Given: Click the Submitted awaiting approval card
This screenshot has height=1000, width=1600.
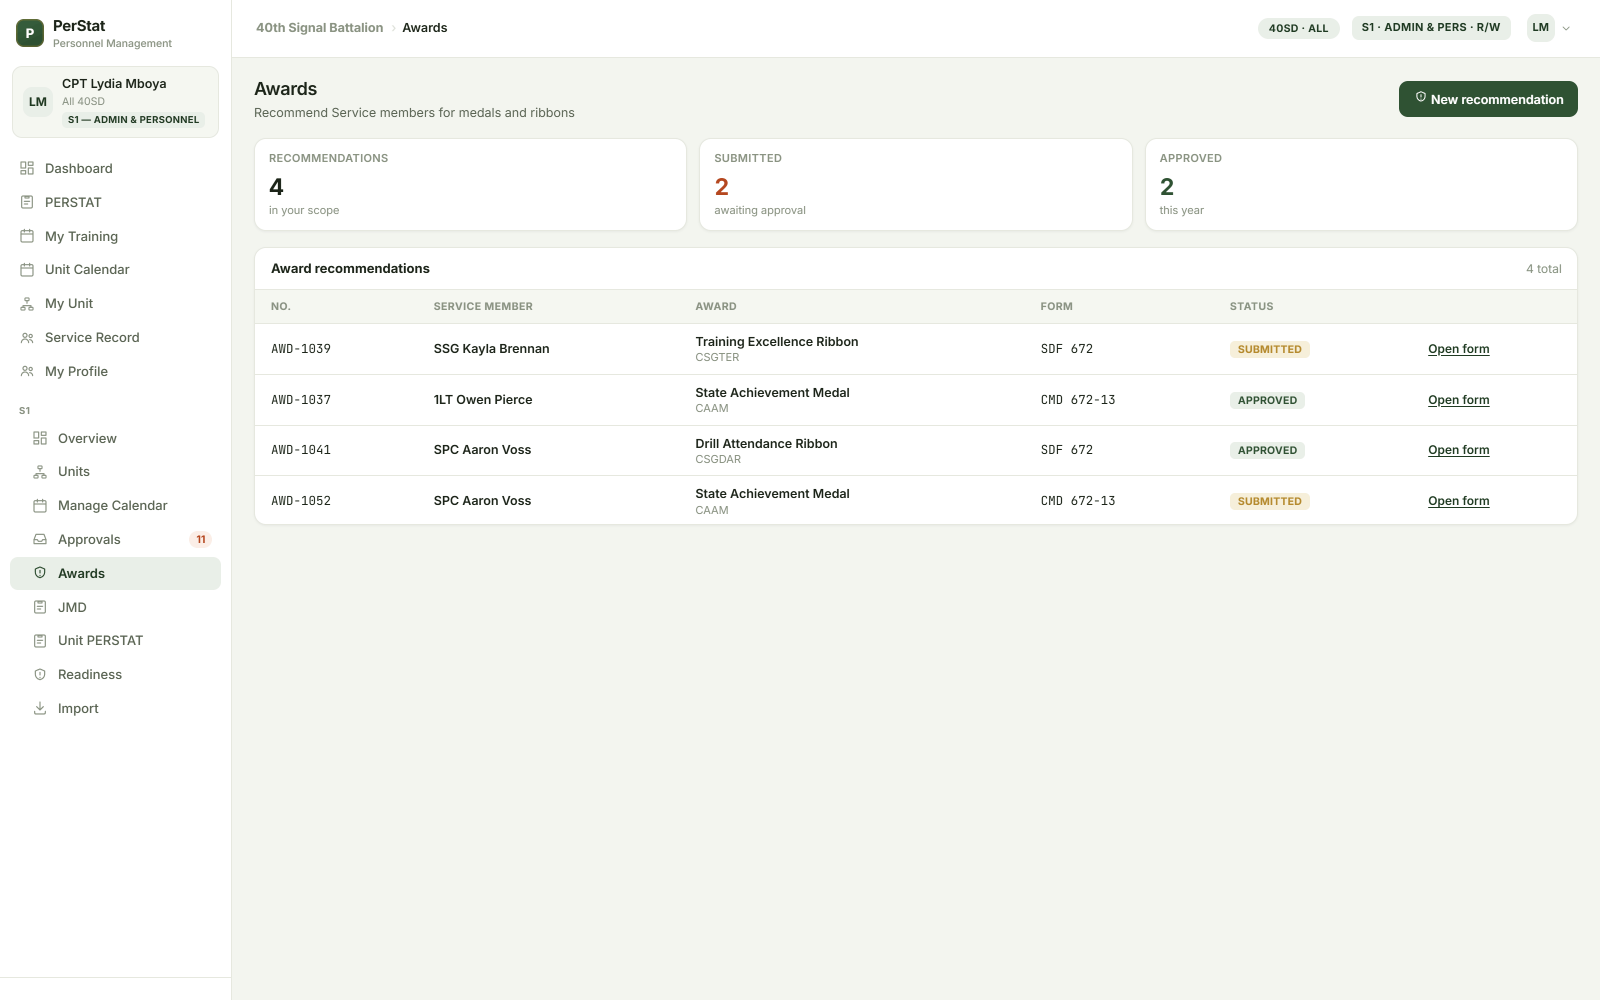Looking at the screenshot, I should (x=915, y=184).
